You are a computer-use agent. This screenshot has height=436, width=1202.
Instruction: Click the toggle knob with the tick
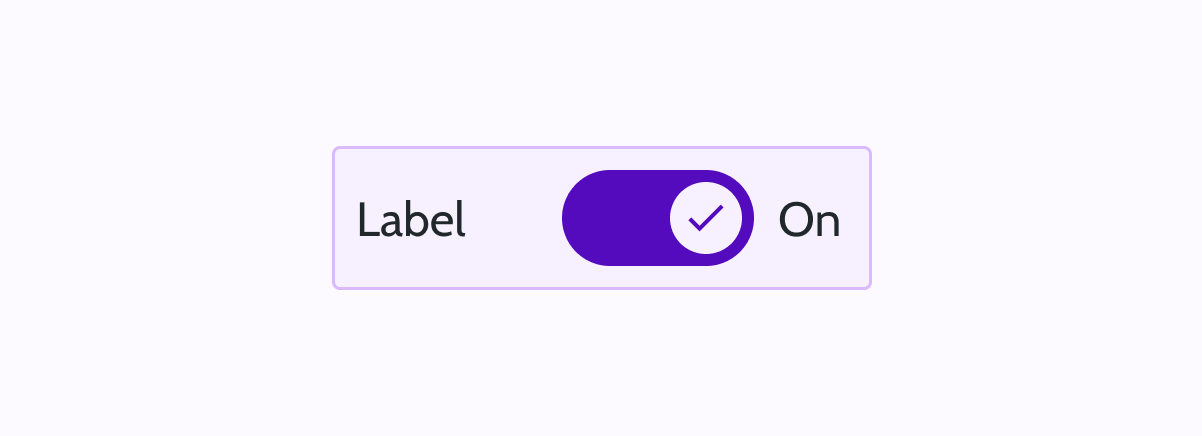pos(706,218)
